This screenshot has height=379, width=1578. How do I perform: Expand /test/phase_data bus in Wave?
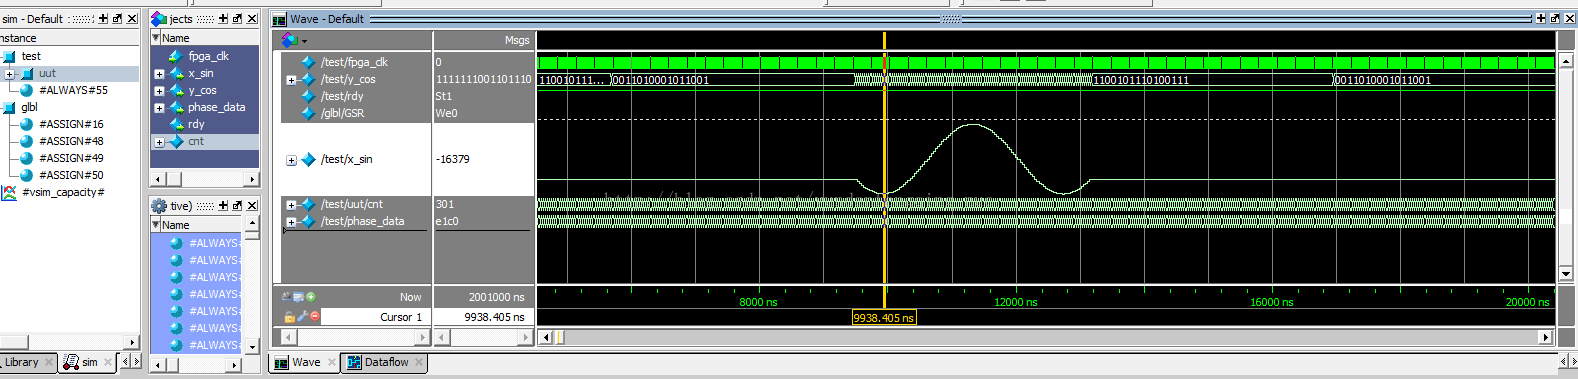point(291,222)
